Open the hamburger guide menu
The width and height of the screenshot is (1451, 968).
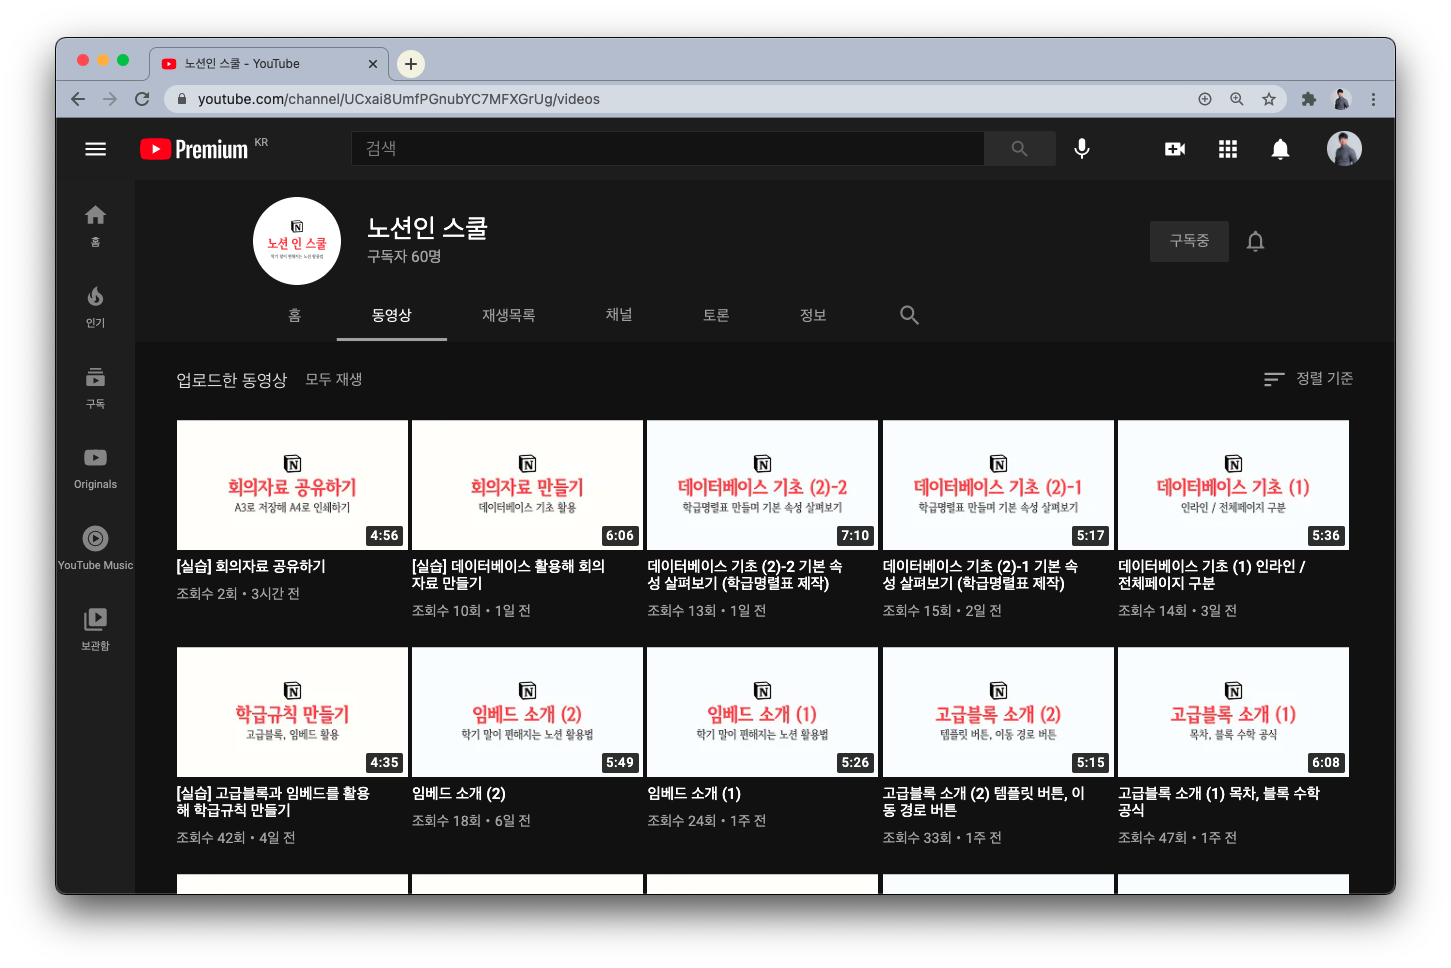95,149
